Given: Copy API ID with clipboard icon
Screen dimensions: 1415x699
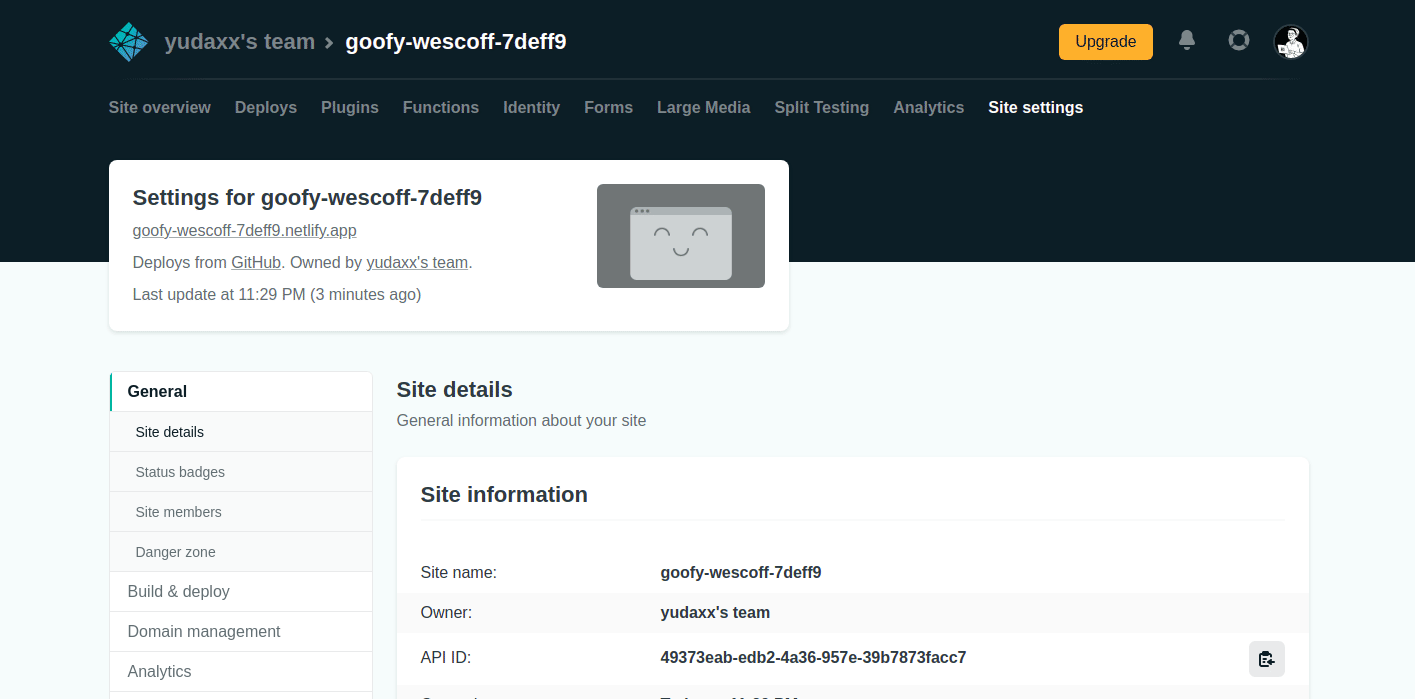Looking at the screenshot, I should 1267,659.
